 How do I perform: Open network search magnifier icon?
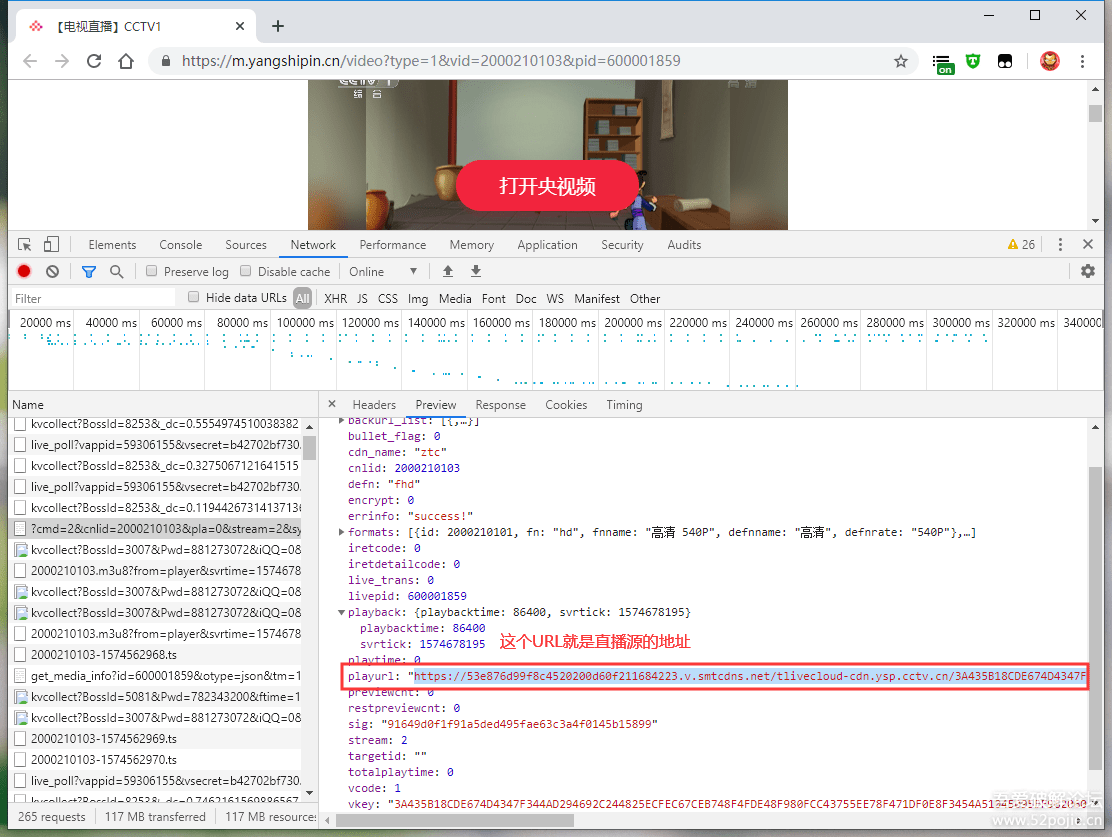tap(117, 271)
